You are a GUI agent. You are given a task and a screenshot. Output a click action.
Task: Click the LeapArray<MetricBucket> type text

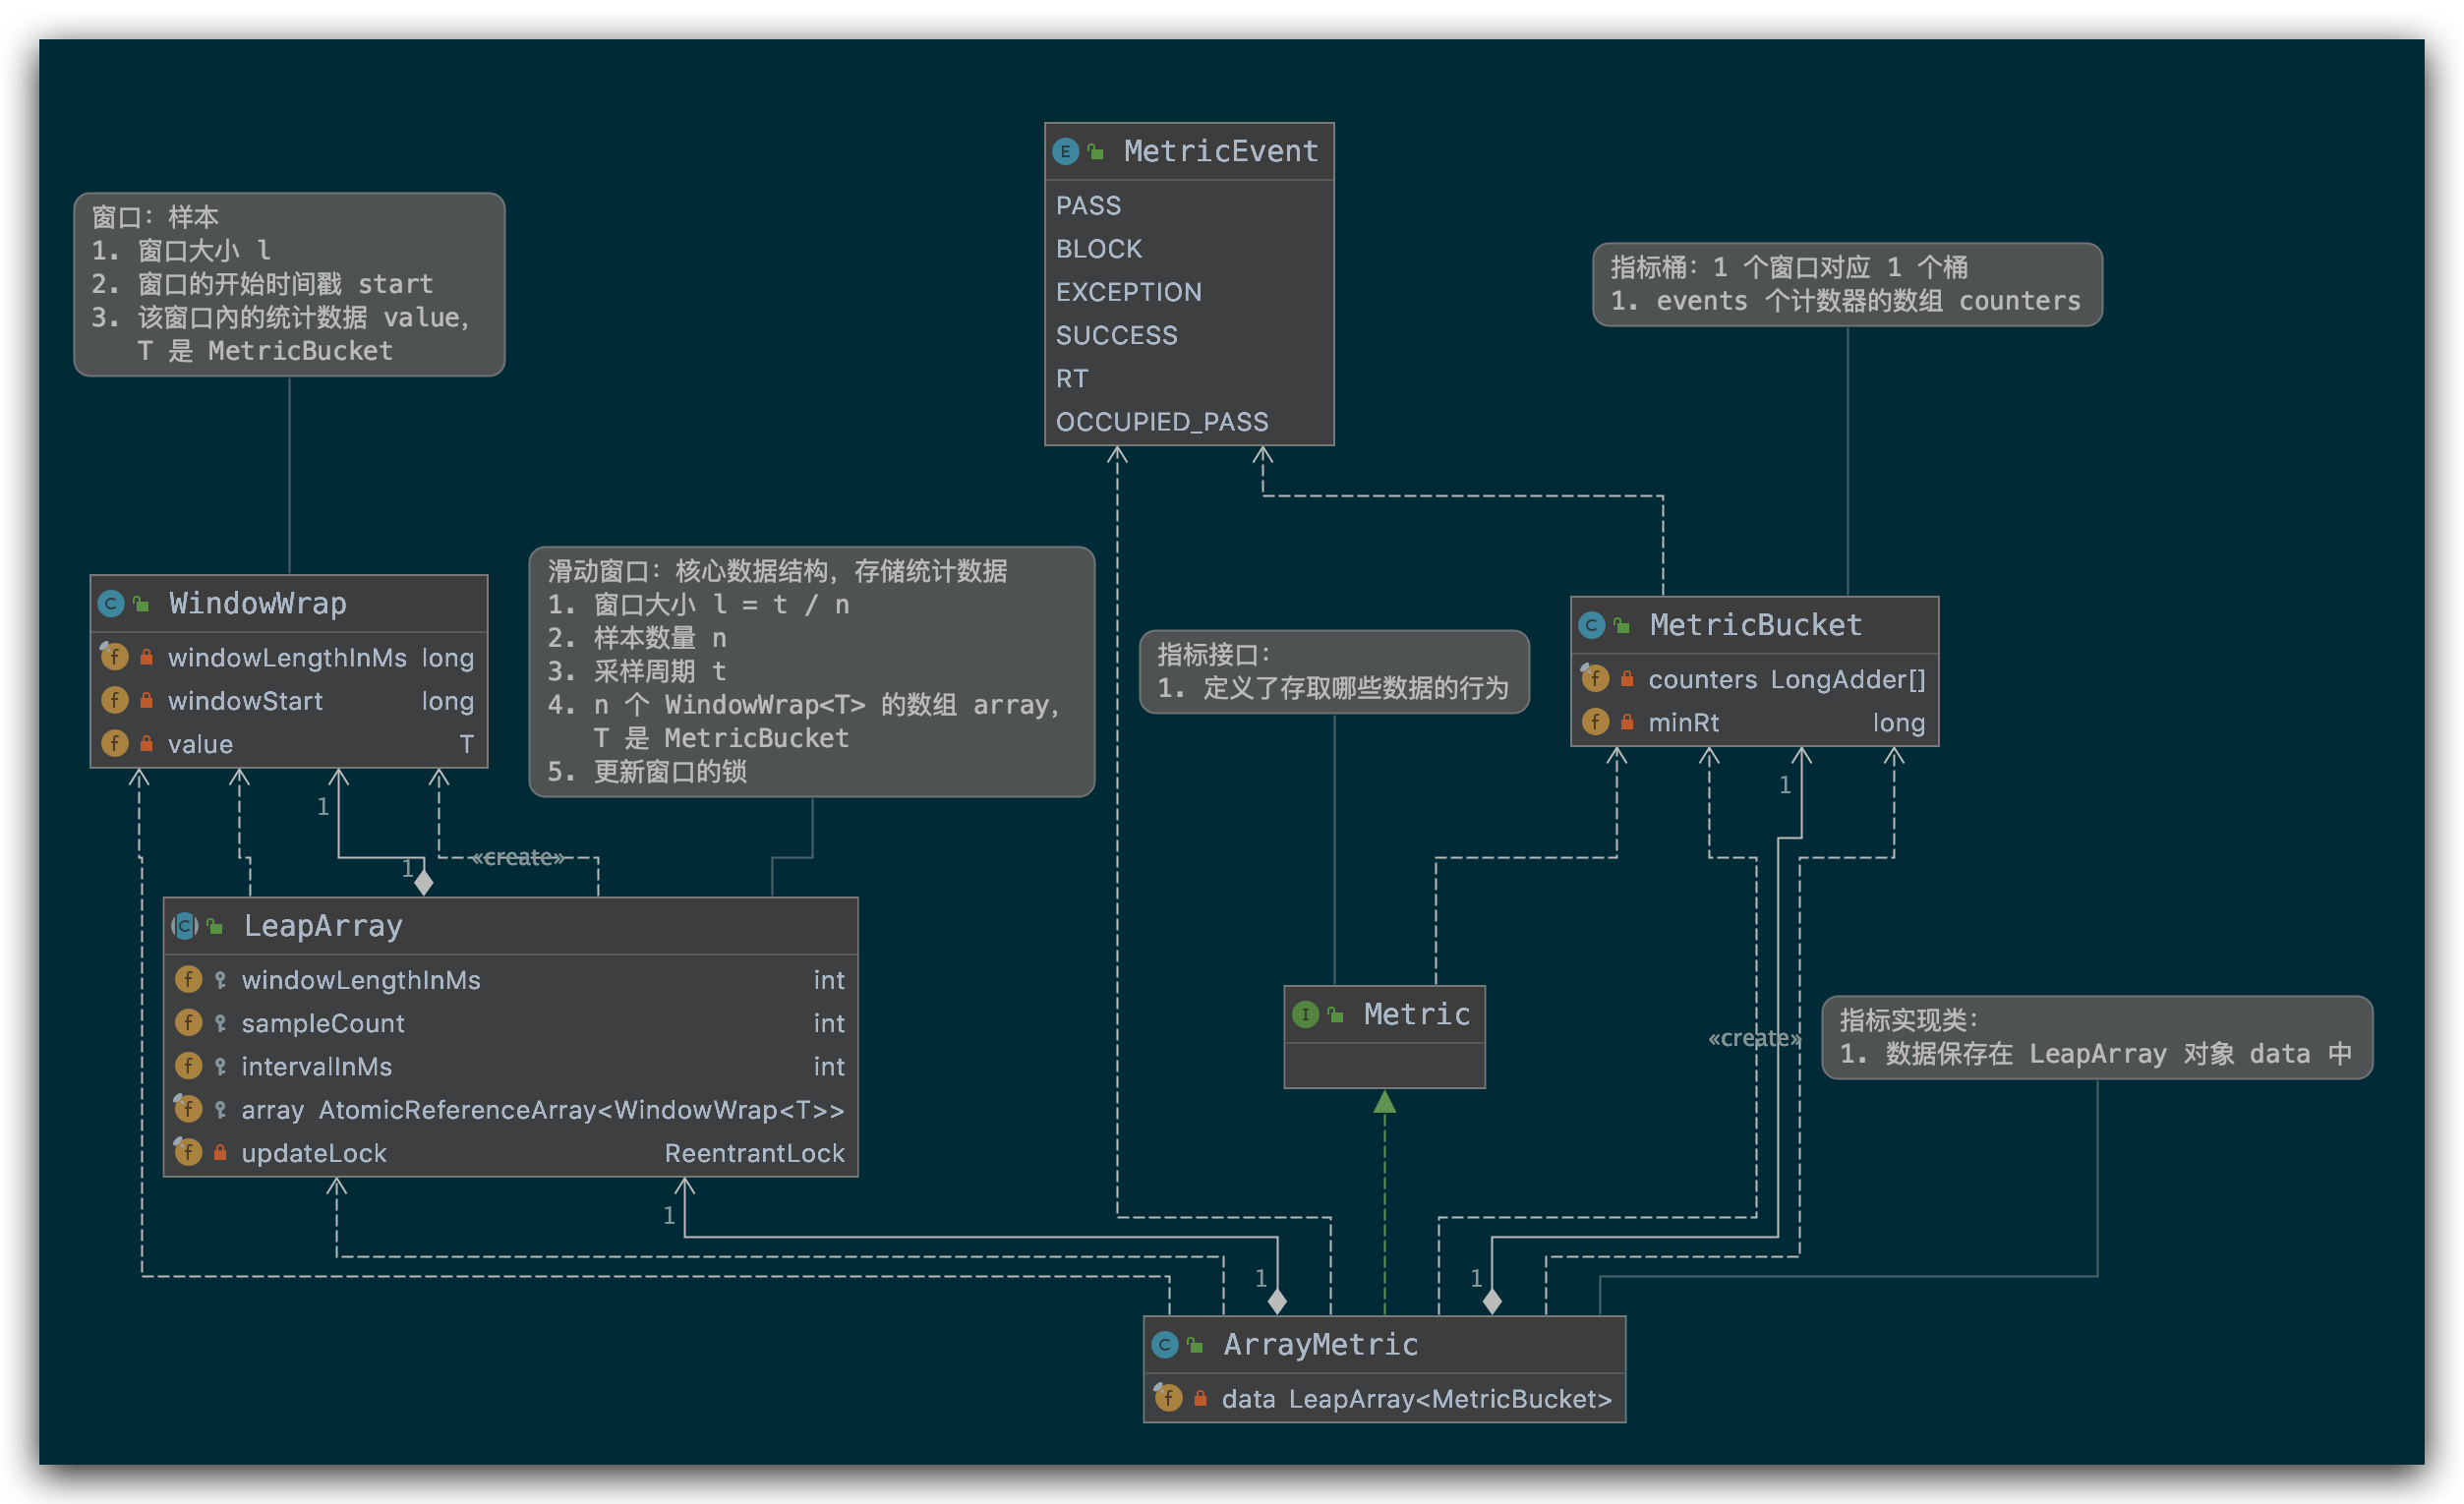coord(1450,1399)
